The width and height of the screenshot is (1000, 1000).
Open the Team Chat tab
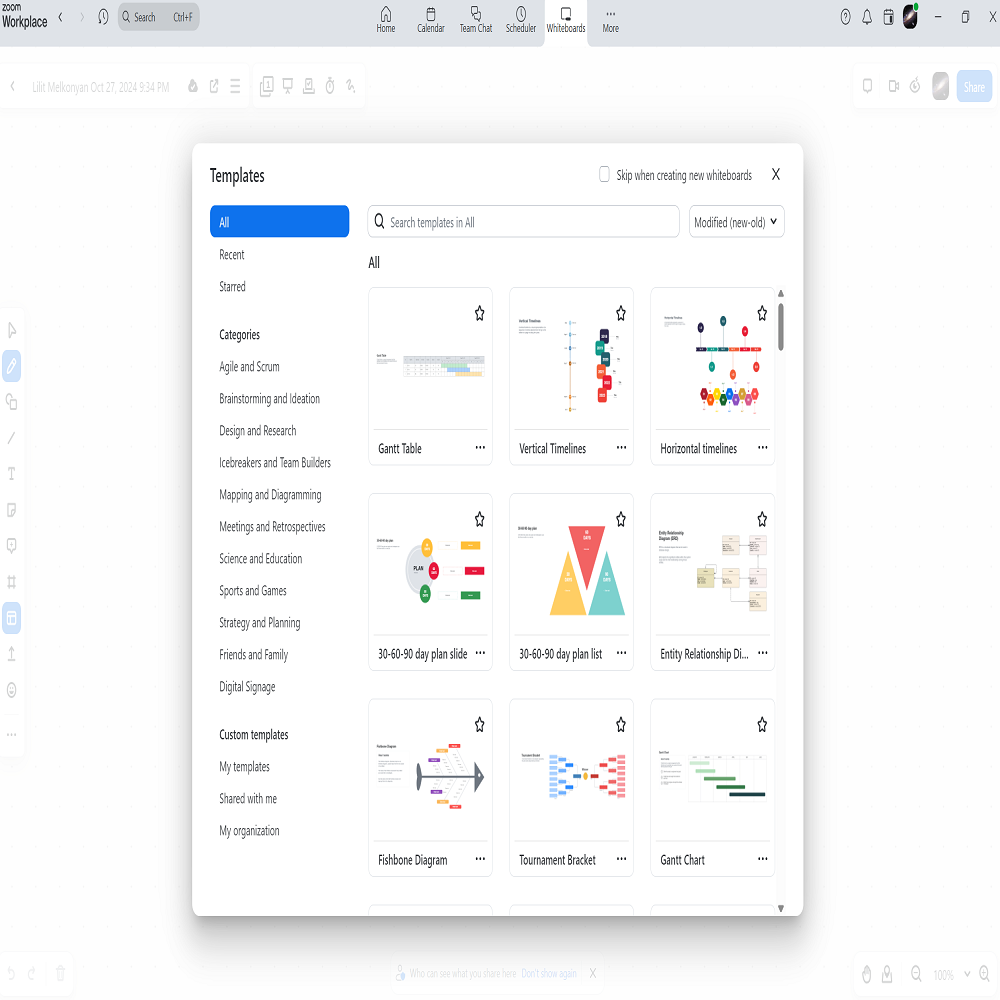(476, 20)
